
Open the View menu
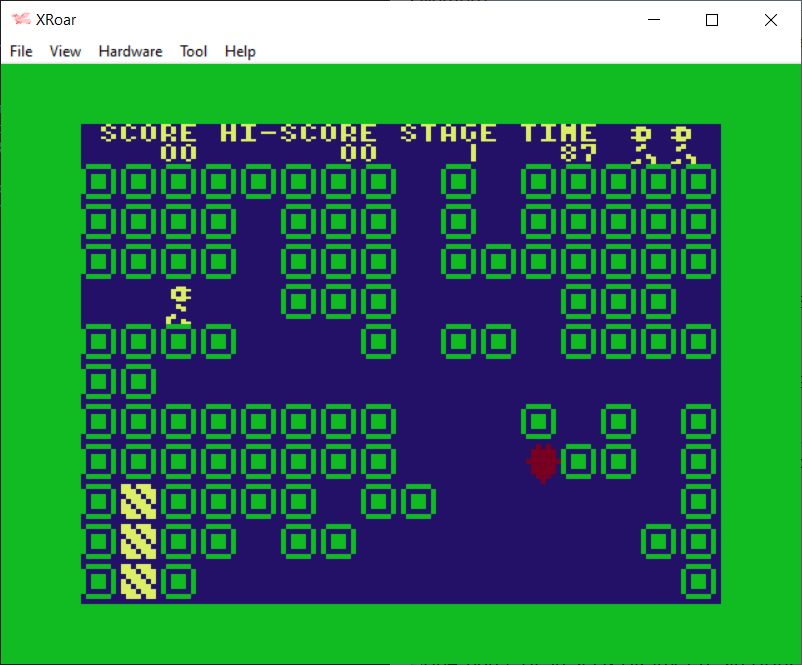(x=65, y=51)
